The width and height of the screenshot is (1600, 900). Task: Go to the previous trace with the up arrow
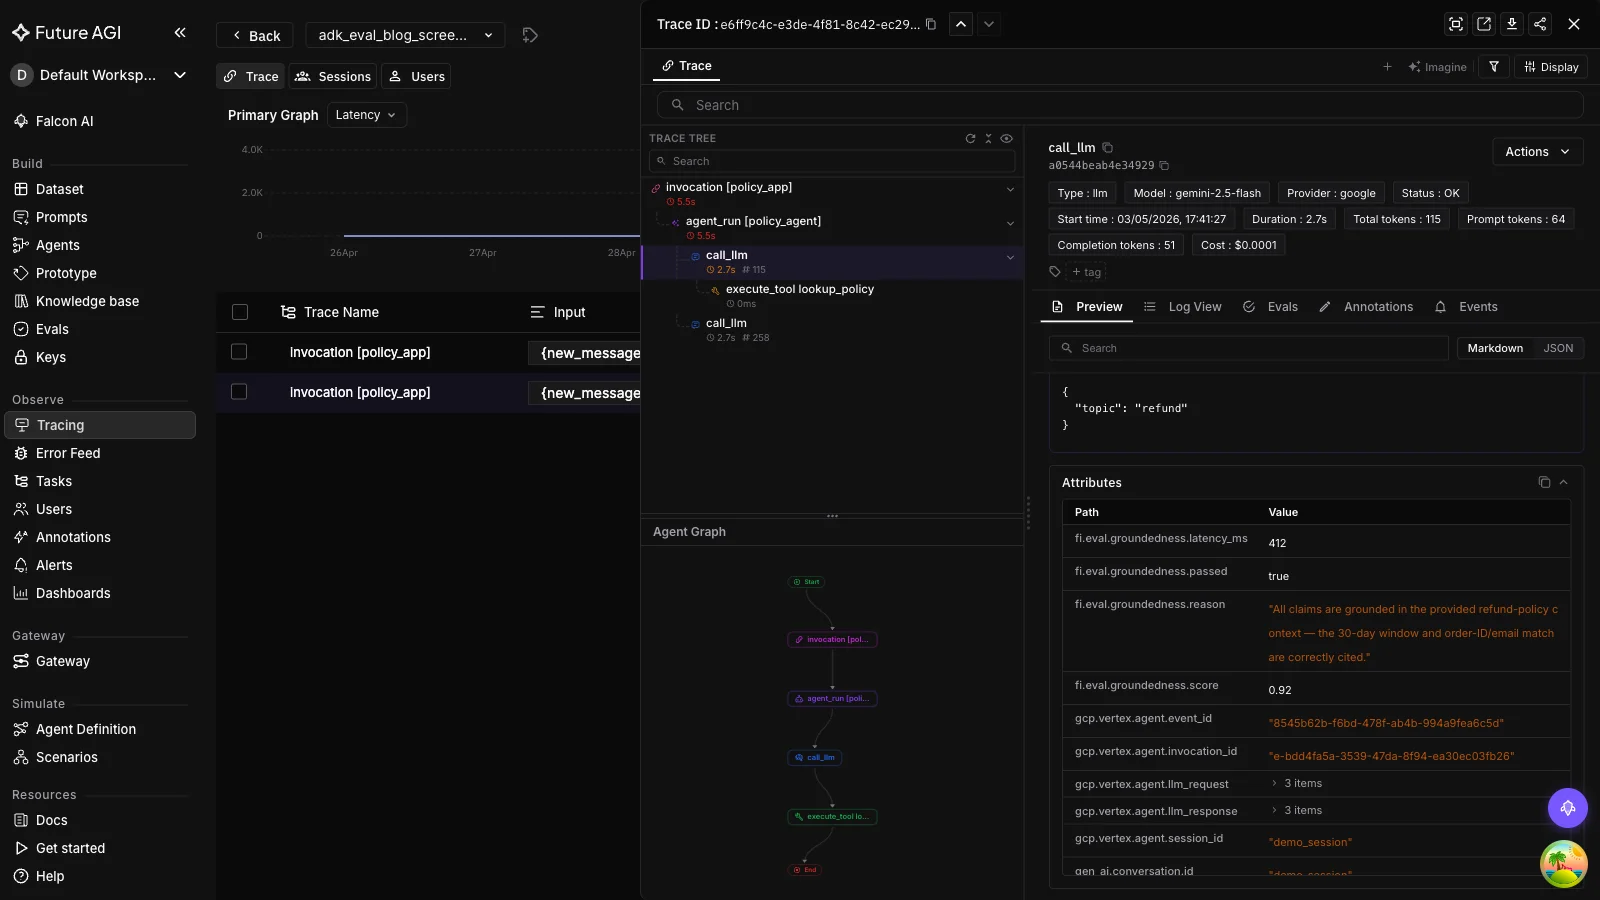[x=961, y=24]
